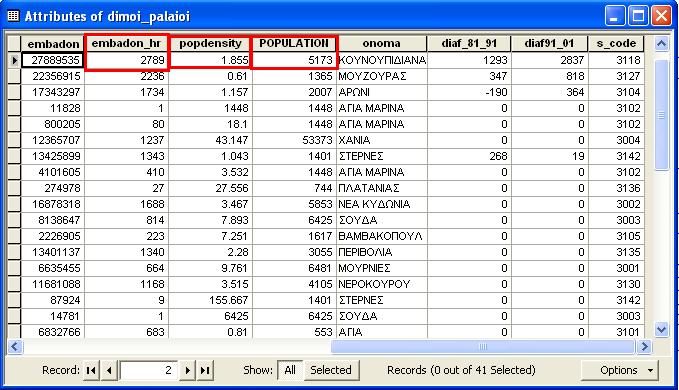Click horizontal scrollbar left arrow
This screenshot has width=679, height=390.
[15, 347]
